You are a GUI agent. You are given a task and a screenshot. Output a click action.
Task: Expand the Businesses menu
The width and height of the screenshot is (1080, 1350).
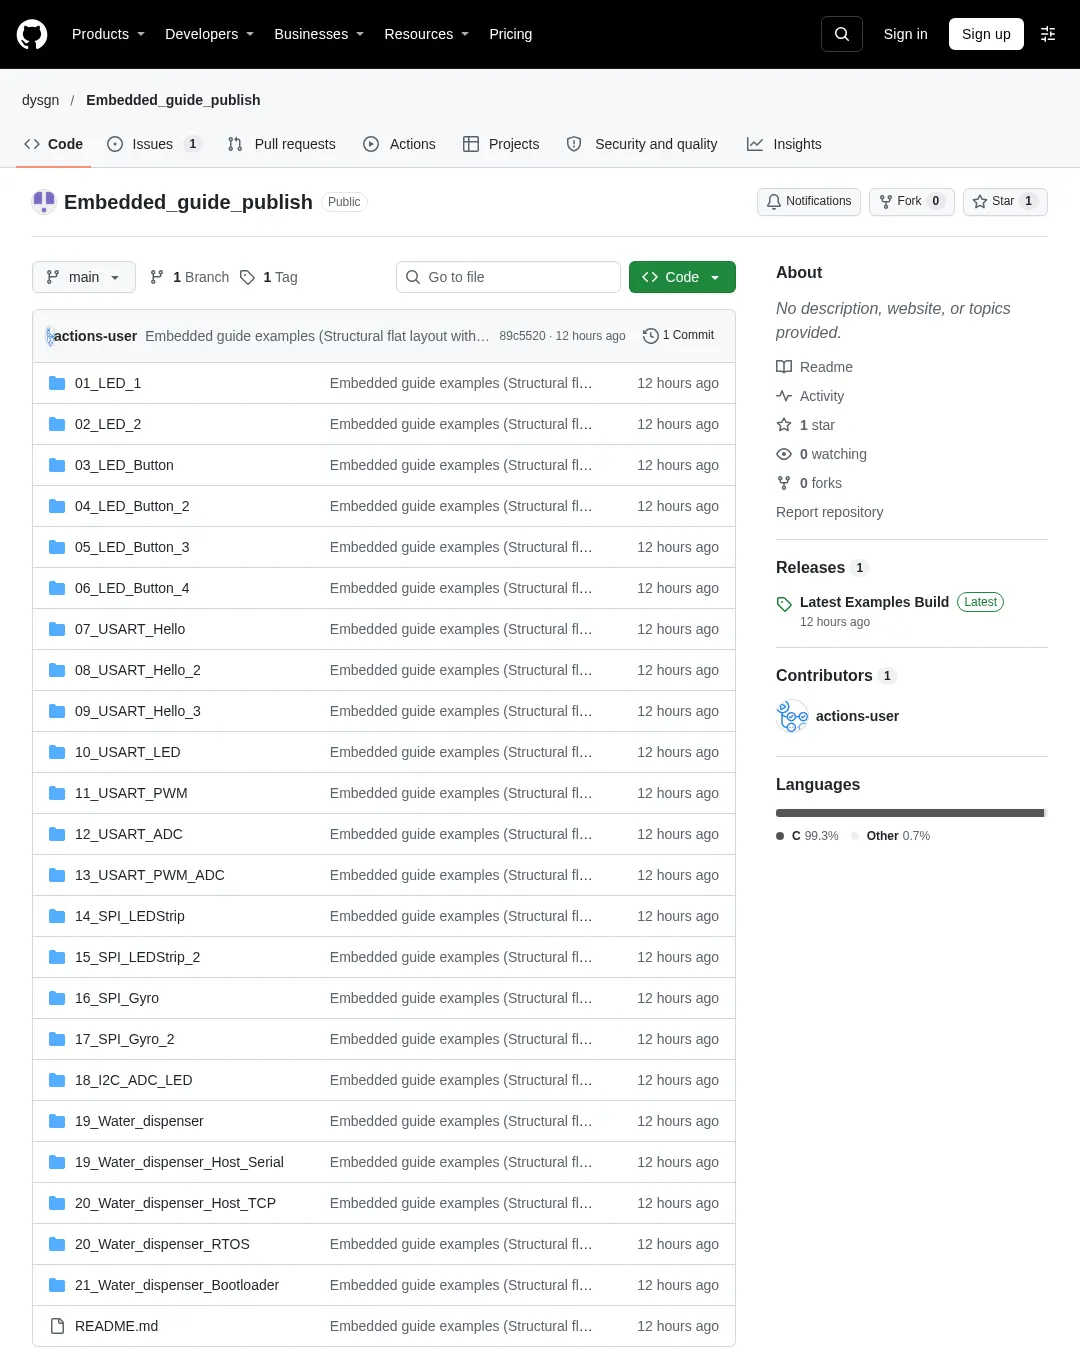(x=319, y=34)
